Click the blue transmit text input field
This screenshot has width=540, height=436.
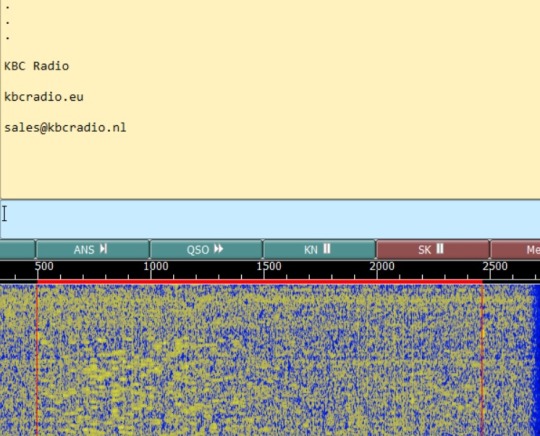click(x=270, y=219)
